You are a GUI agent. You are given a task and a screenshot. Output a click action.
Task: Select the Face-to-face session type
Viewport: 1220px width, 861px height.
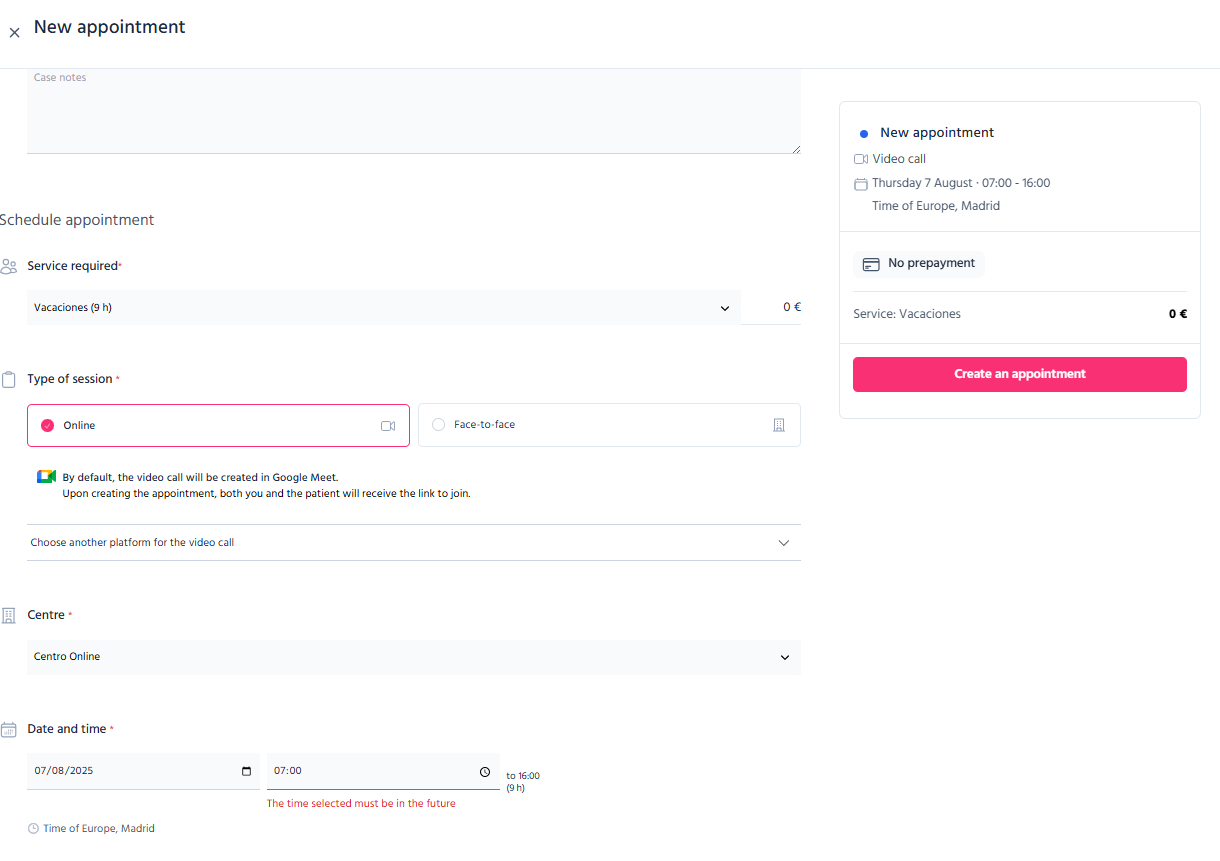pos(609,425)
